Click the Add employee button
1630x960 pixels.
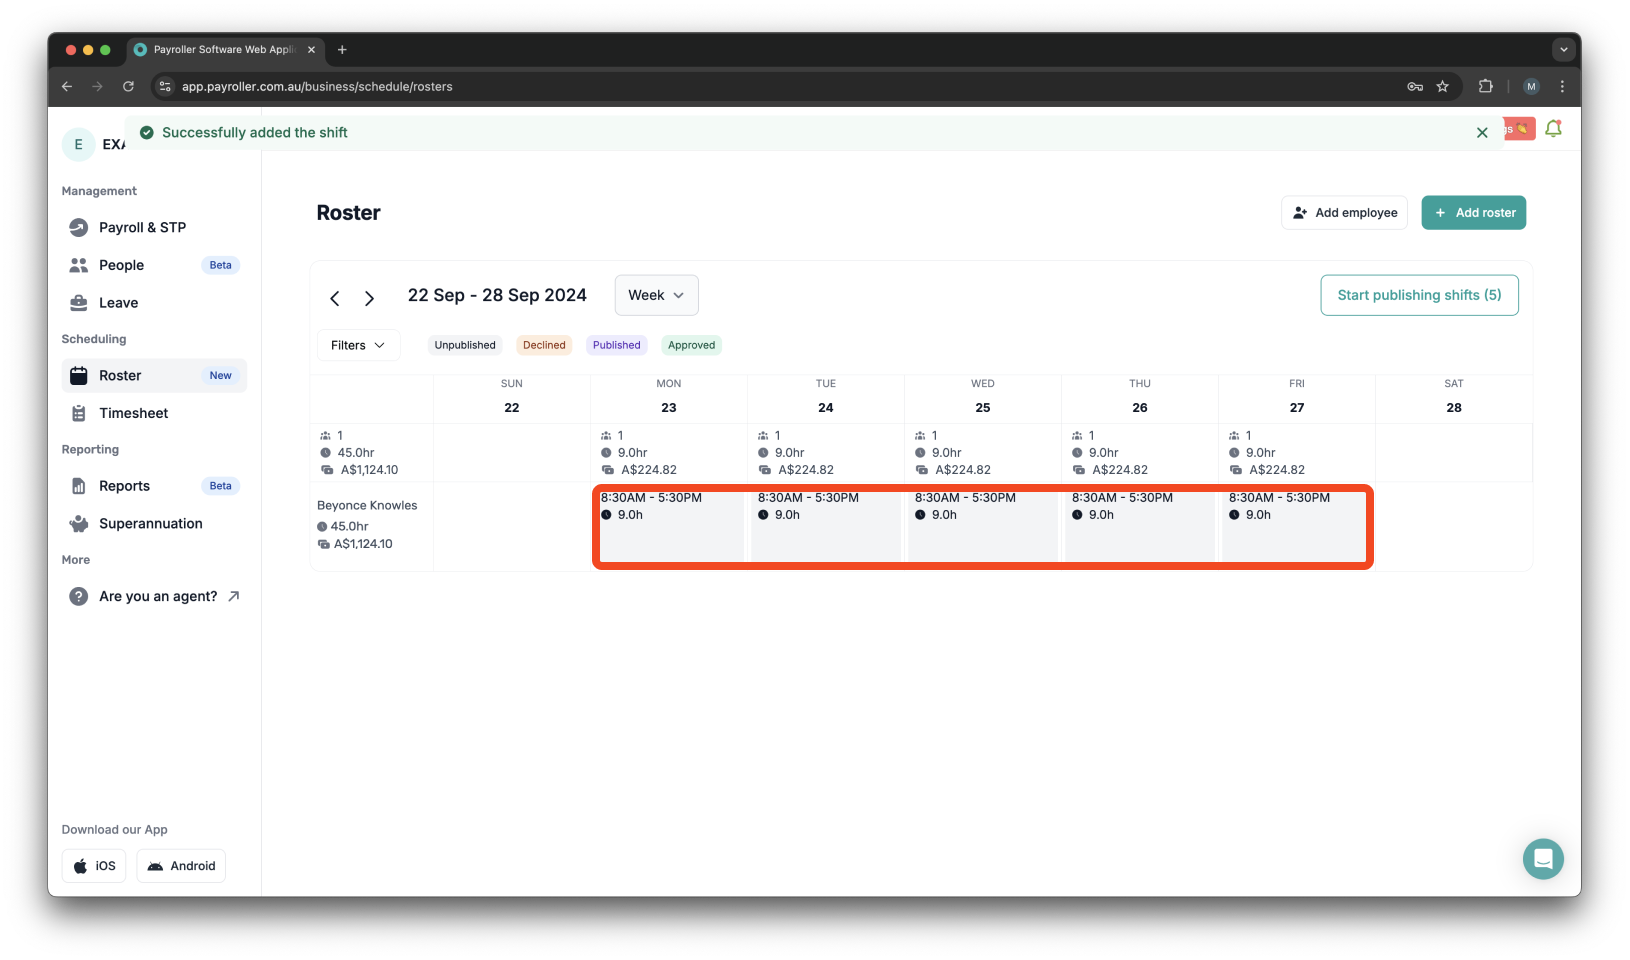(1344, 213)
